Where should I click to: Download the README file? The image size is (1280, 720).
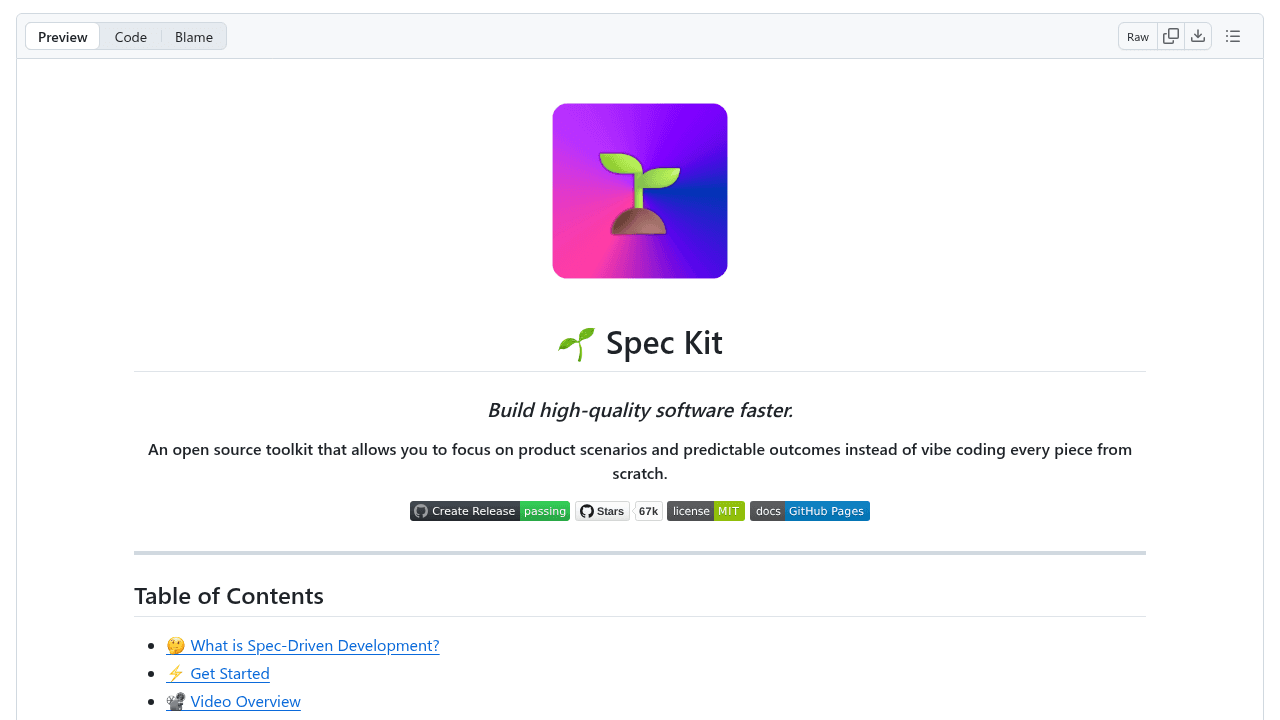[x=1198, y=35]
